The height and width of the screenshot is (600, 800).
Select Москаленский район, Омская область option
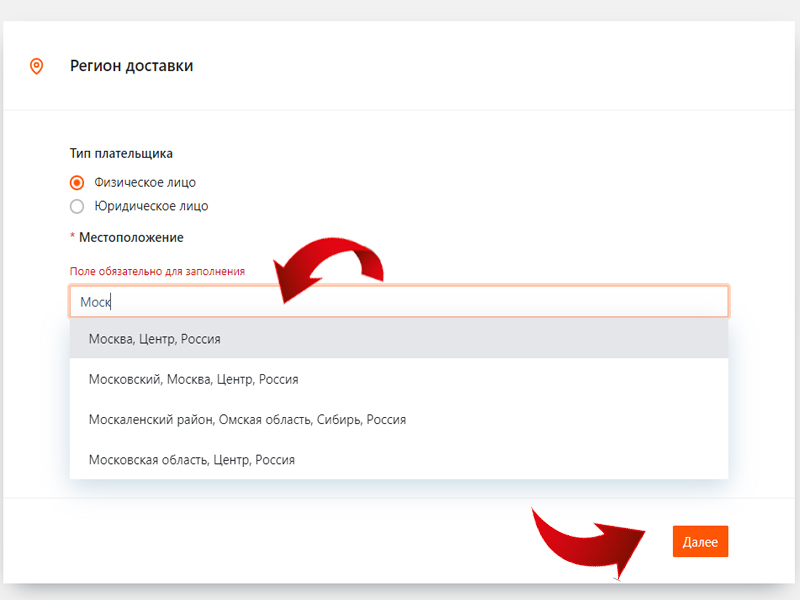247,420
